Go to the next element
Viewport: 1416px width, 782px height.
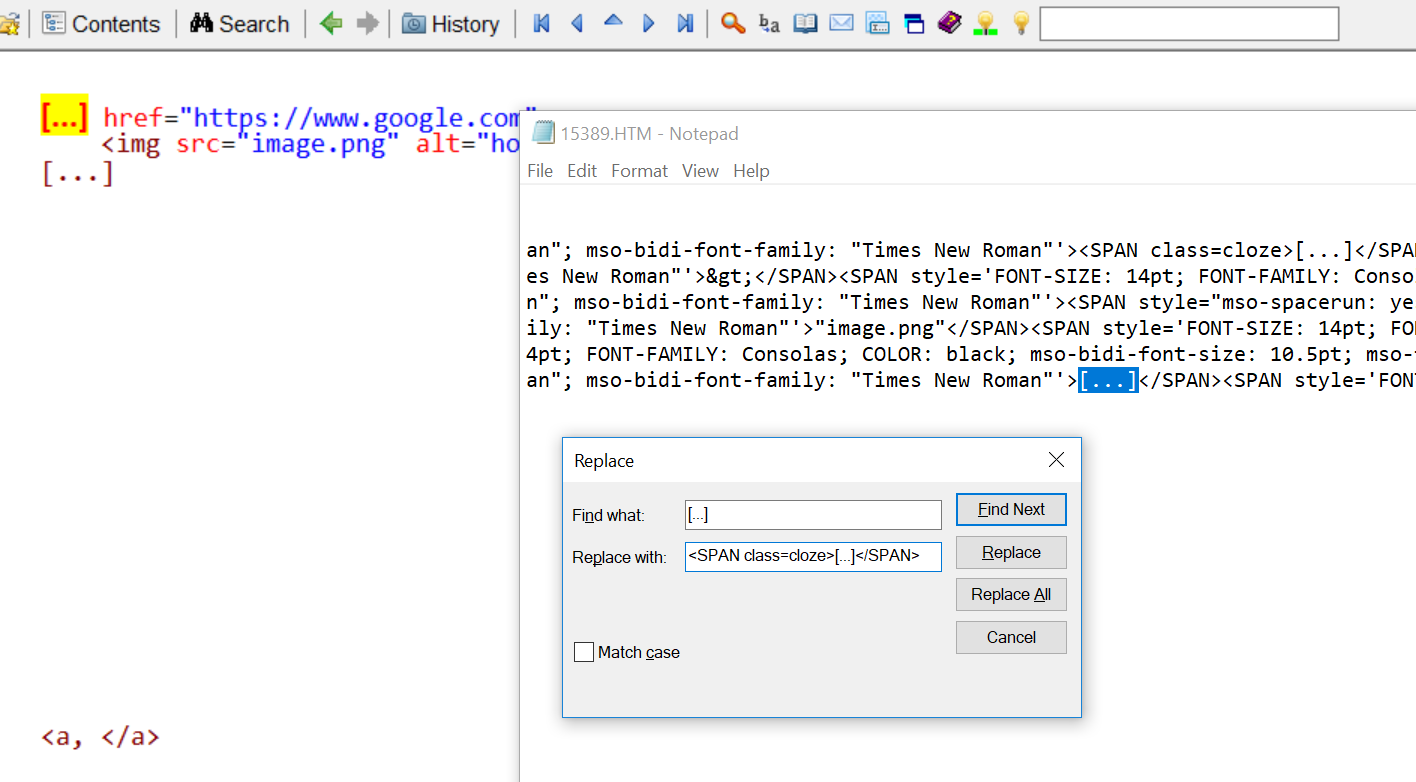(x=649, y=24)
